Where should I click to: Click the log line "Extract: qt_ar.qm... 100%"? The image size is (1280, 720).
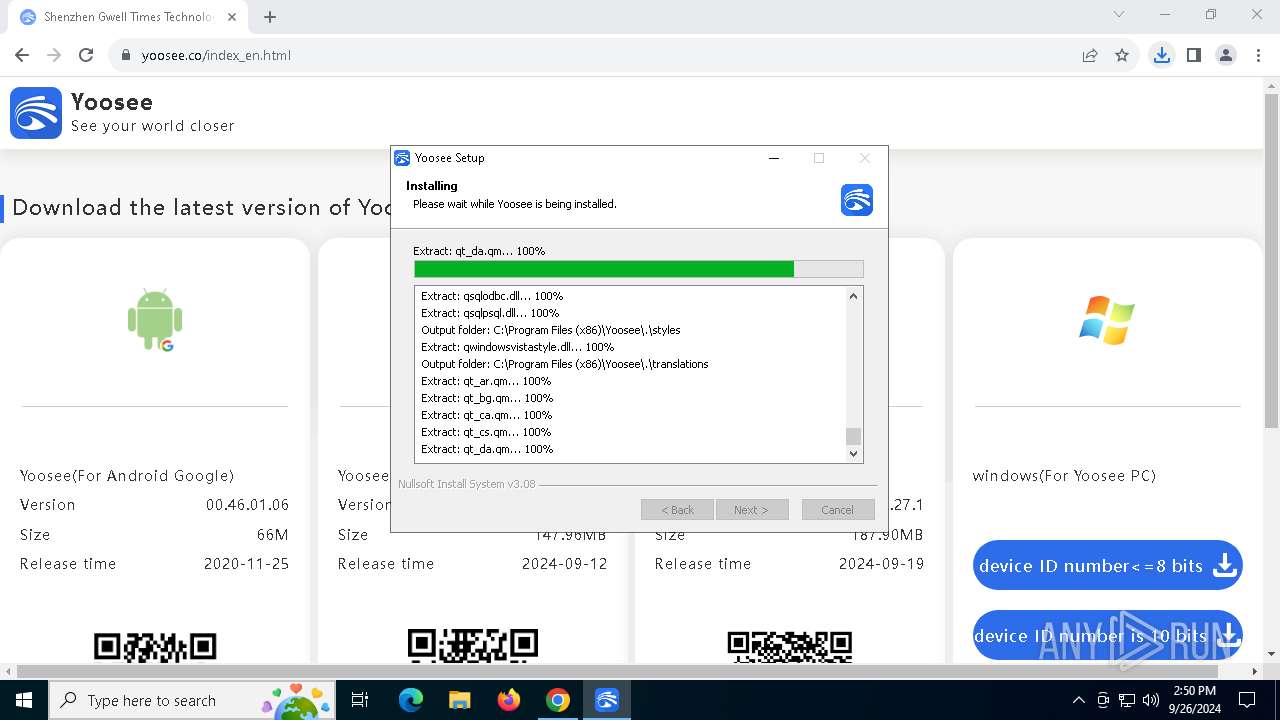pos(486,381)
